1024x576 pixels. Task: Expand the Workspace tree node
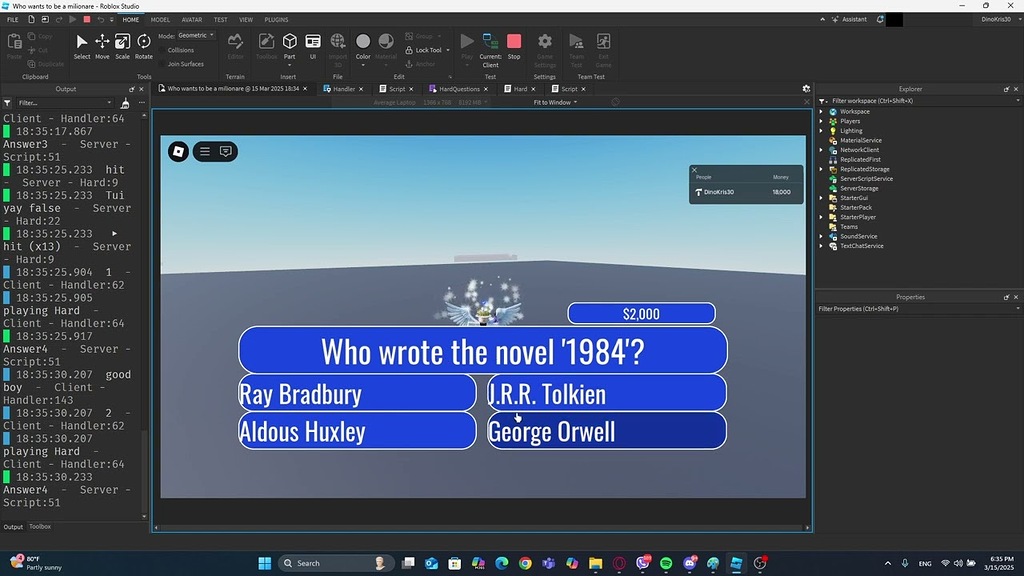[822, 112]
